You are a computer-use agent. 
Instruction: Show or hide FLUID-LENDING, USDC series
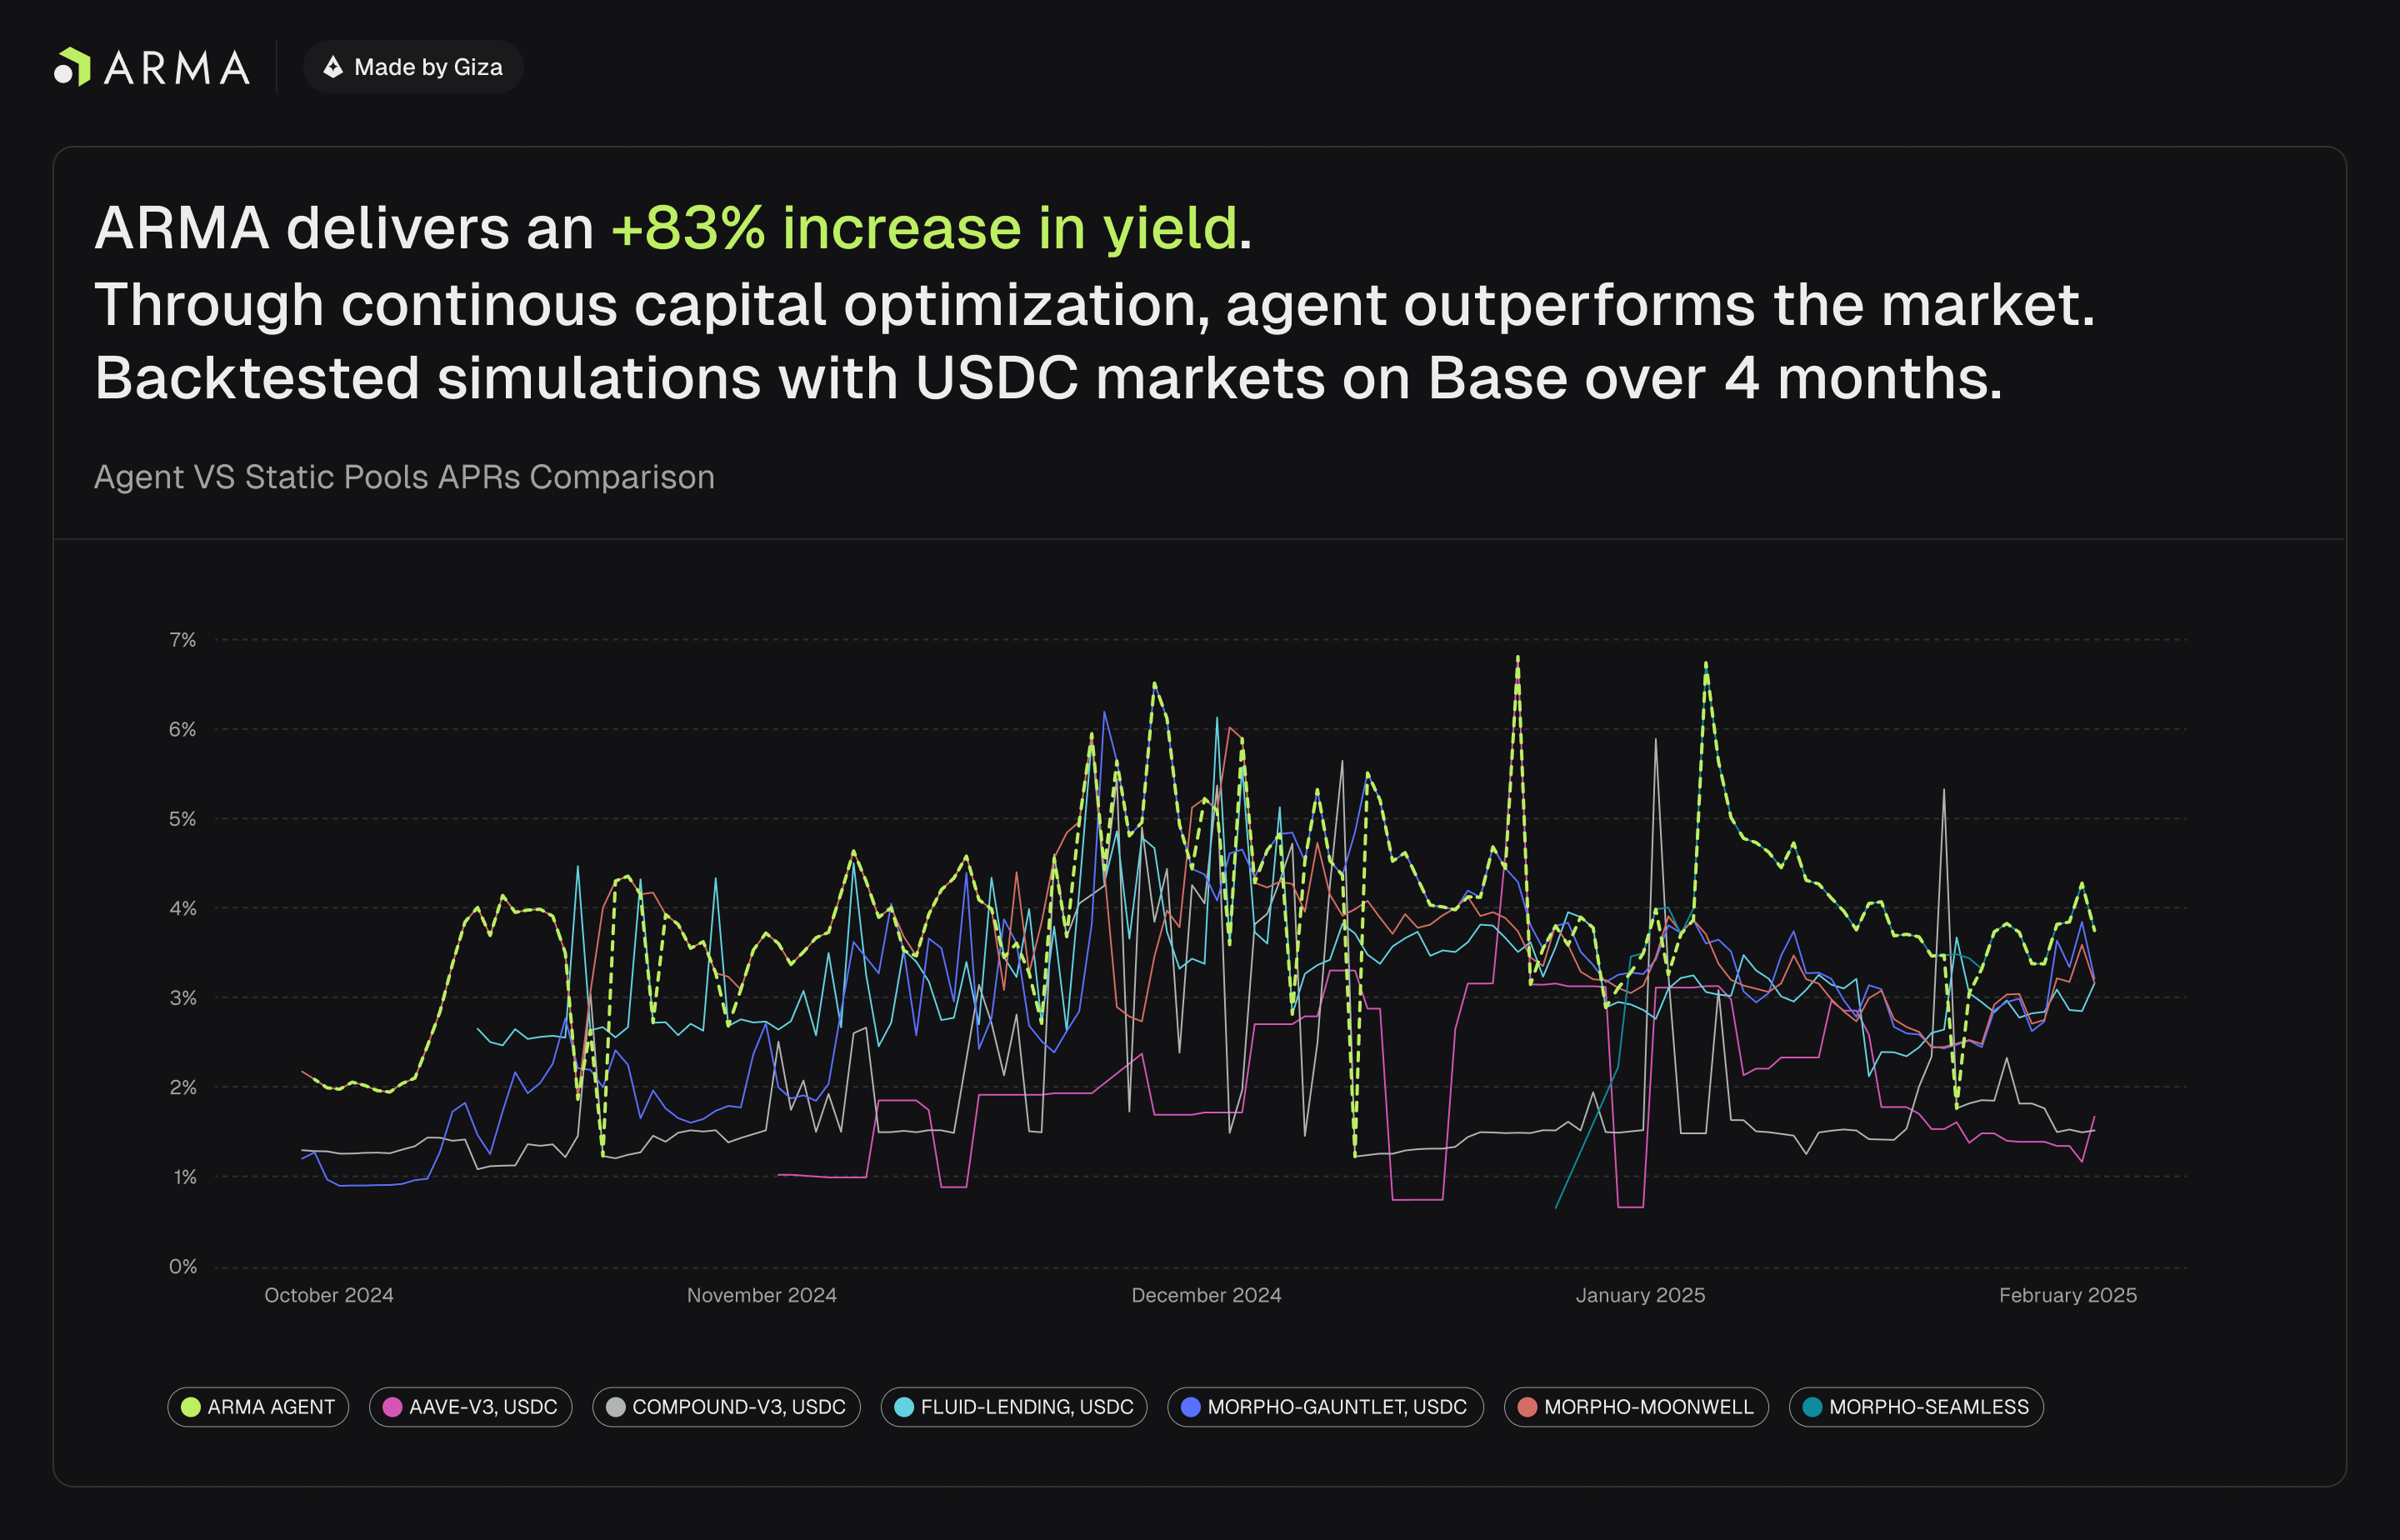(x=1014, y=1407)
